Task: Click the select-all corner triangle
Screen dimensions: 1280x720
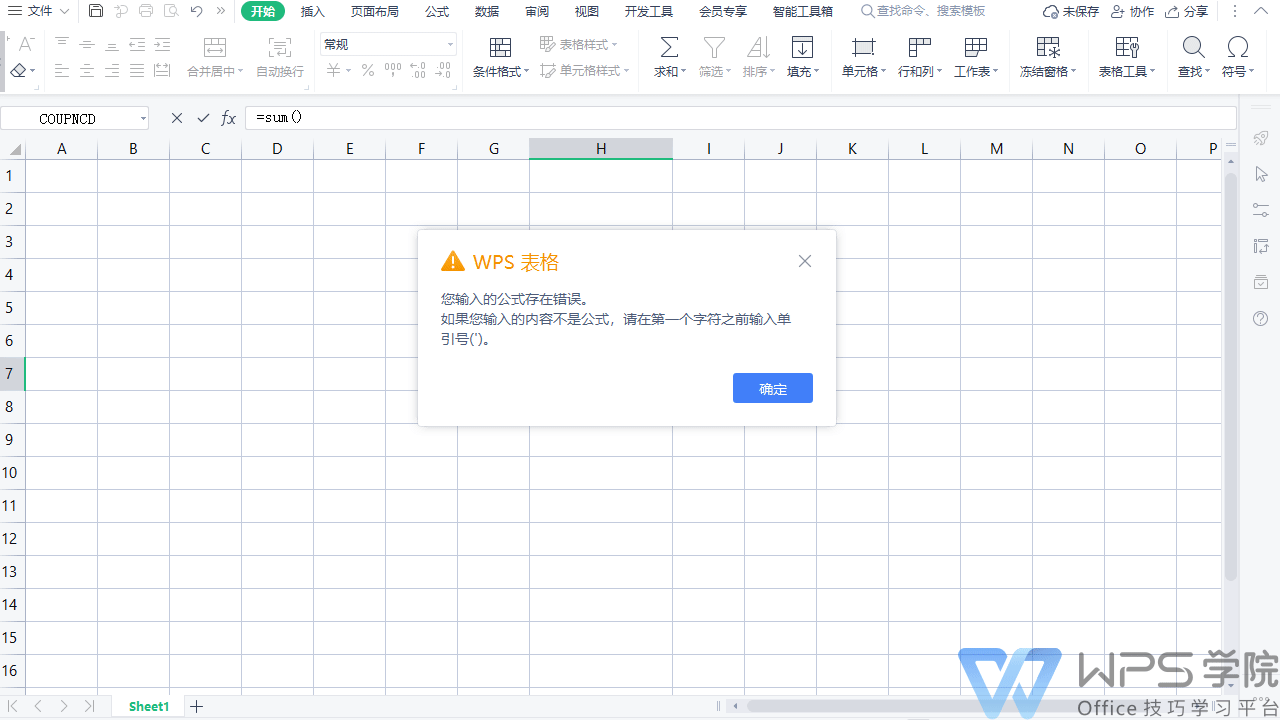Action: click(x=13, y=149)
